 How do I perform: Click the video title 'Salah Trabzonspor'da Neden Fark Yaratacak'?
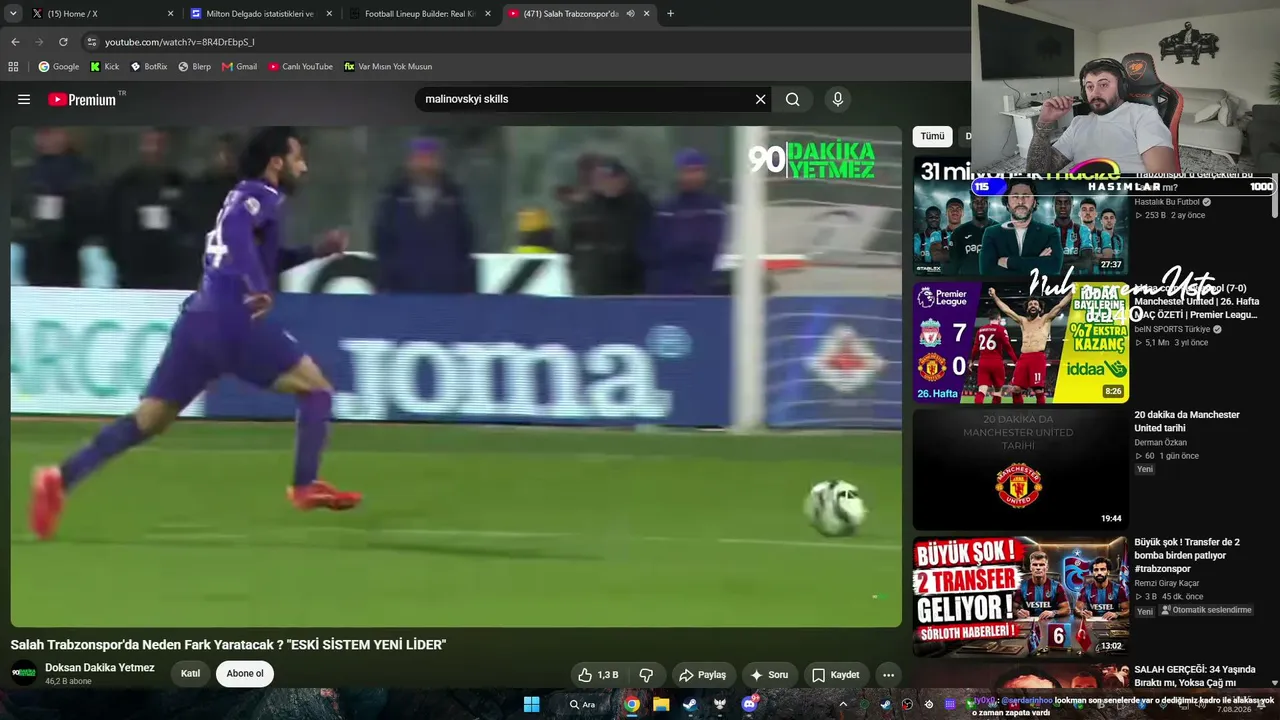[228, 645]
